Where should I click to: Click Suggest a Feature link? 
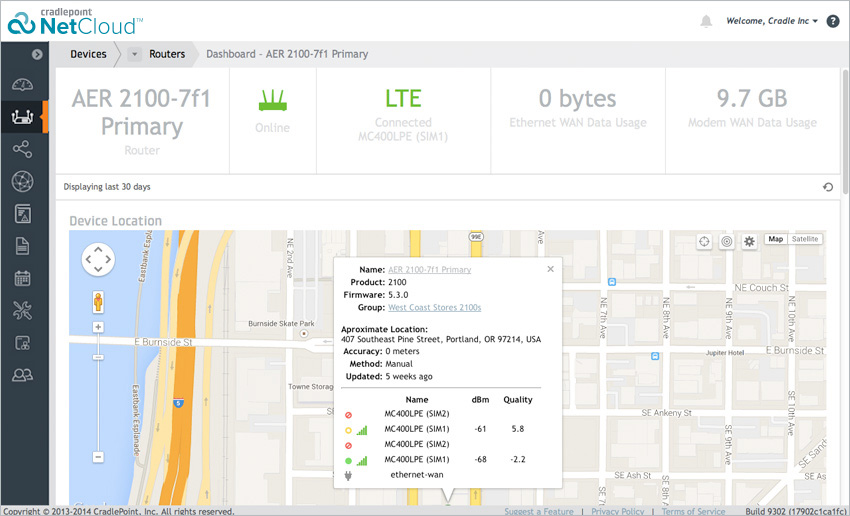[x=538, y=511]
